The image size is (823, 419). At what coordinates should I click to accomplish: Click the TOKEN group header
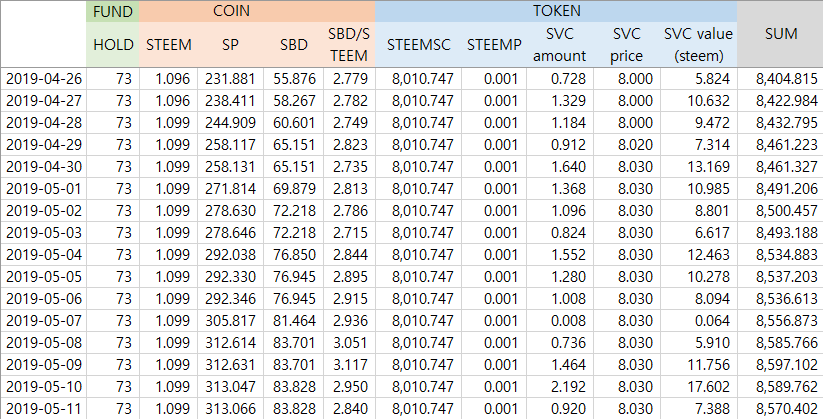(556, 12)
